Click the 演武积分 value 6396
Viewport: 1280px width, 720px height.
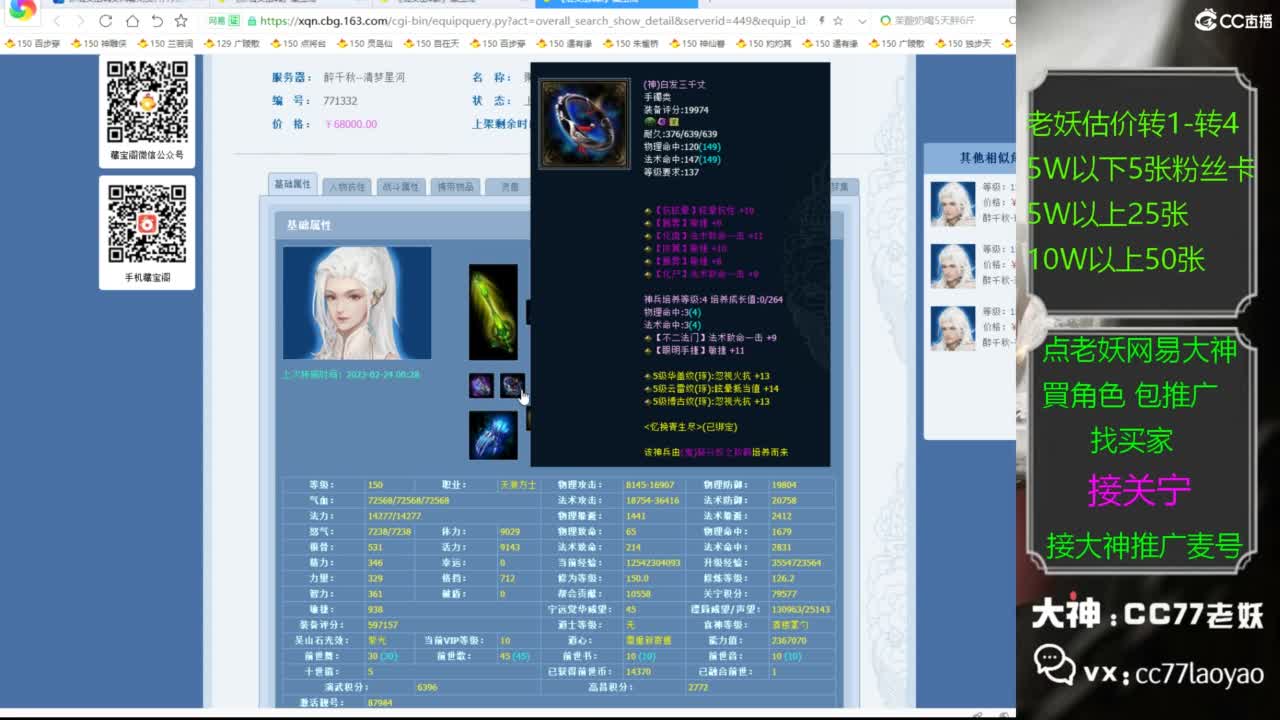pyautogui.click(x=427, y=687)
